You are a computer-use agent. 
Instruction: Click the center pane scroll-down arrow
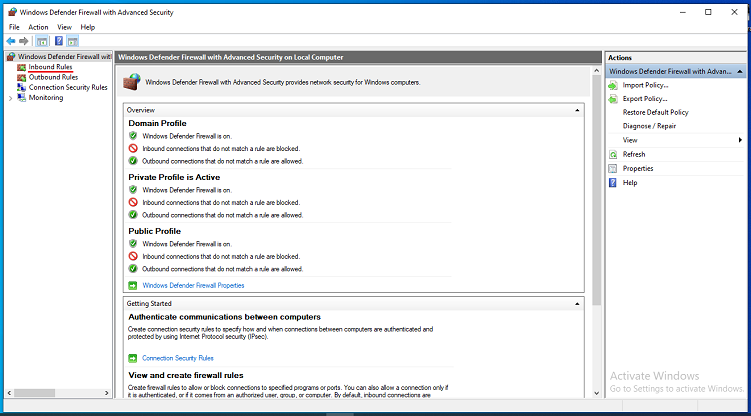(x=596, y=393)
